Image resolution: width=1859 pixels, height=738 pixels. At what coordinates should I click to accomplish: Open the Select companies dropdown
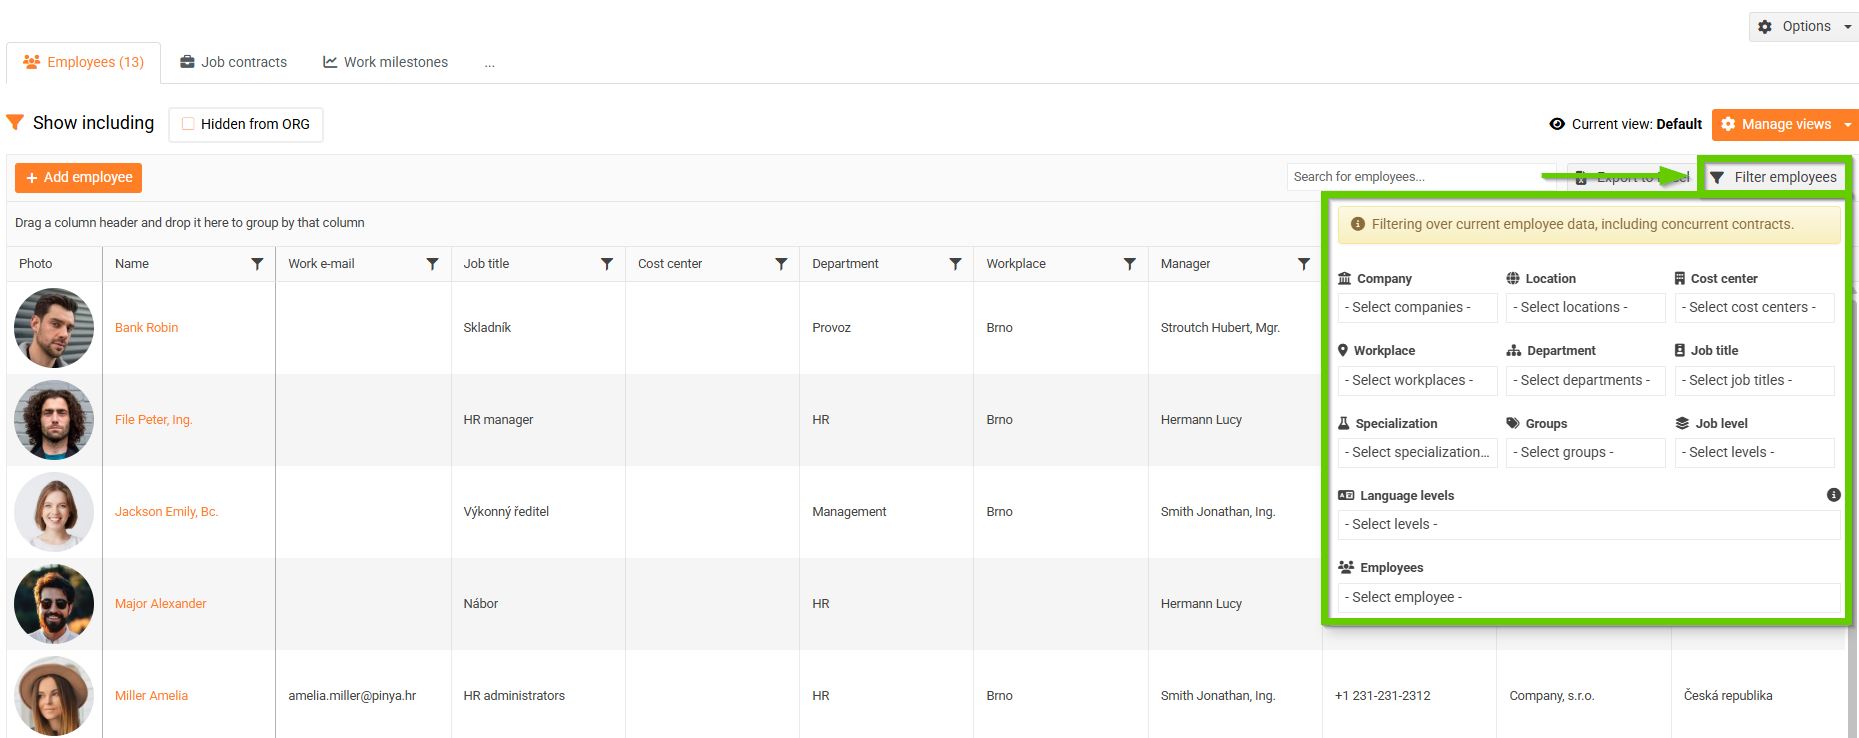1417,308
